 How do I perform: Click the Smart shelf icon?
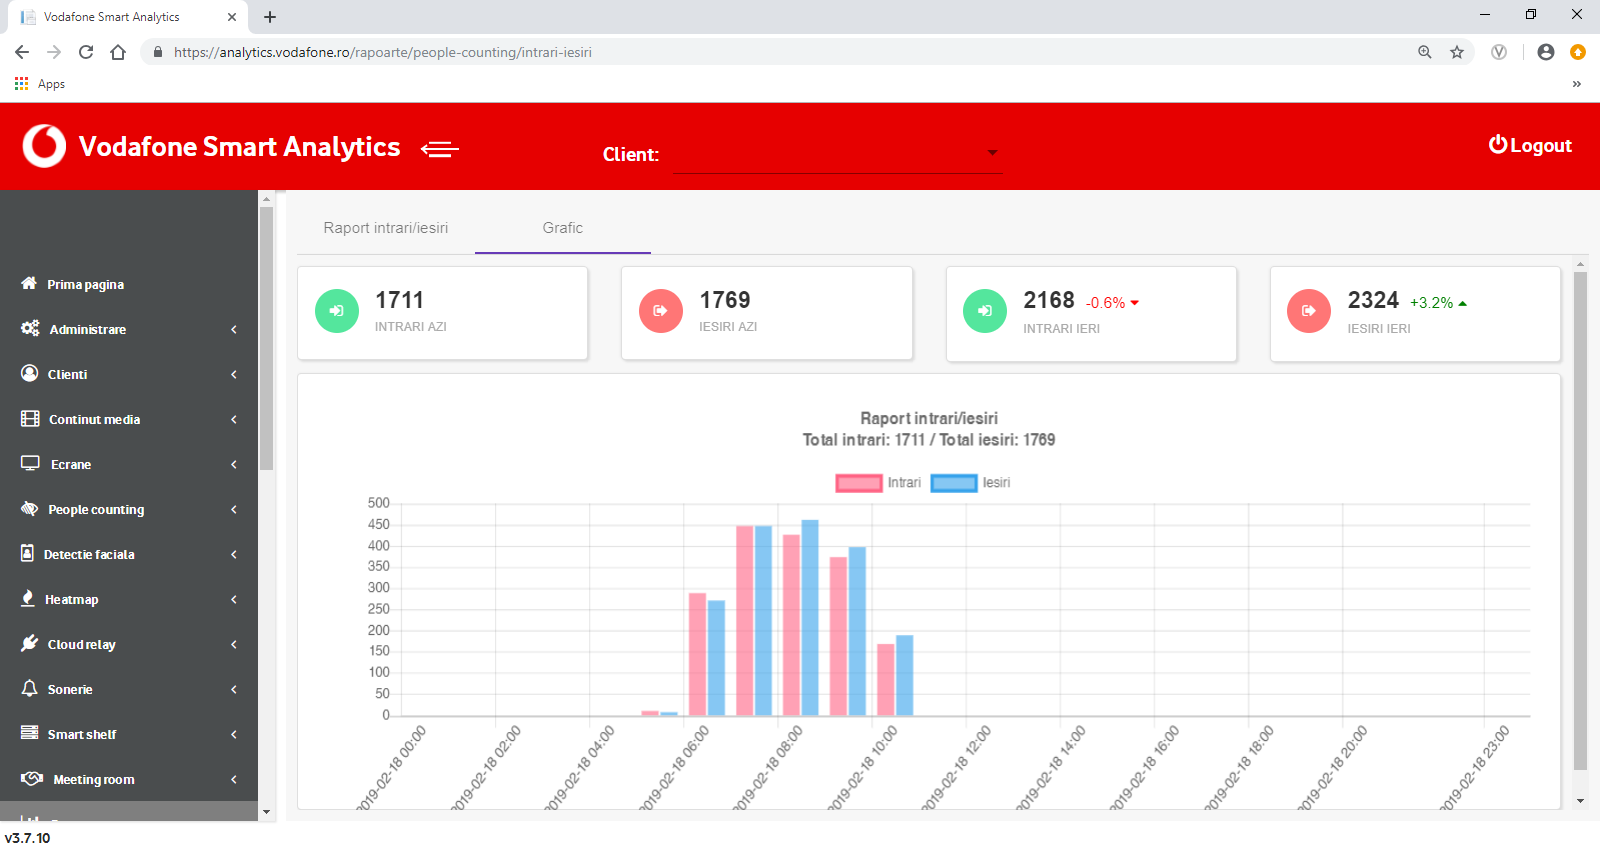pyautogui.click(x=30, y=733)
